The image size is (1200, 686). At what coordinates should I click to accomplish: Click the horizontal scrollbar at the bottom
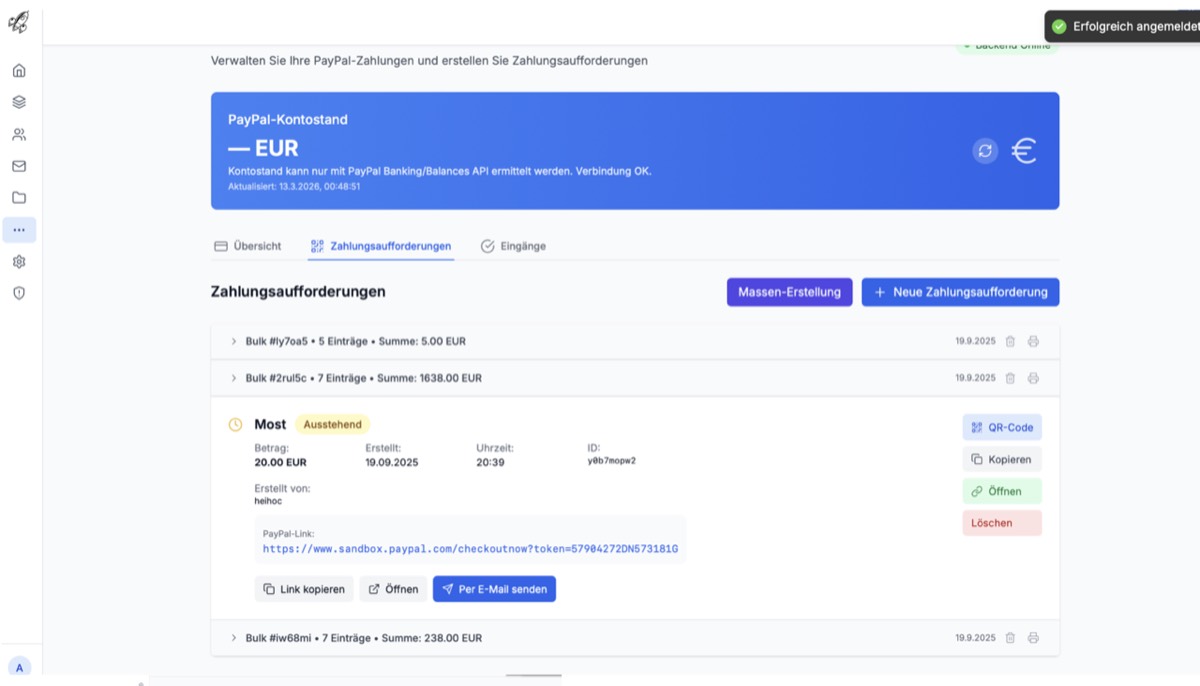(534, 676)
